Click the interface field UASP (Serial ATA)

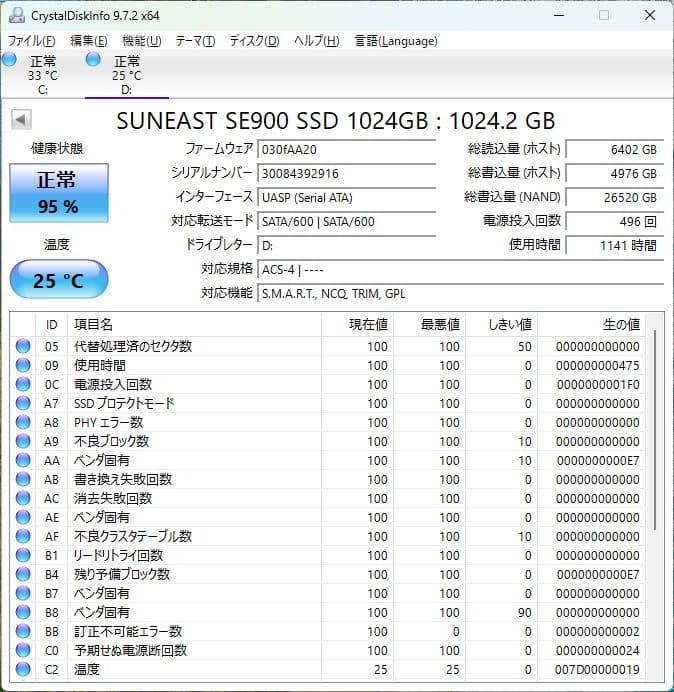(x=346, y=197)
